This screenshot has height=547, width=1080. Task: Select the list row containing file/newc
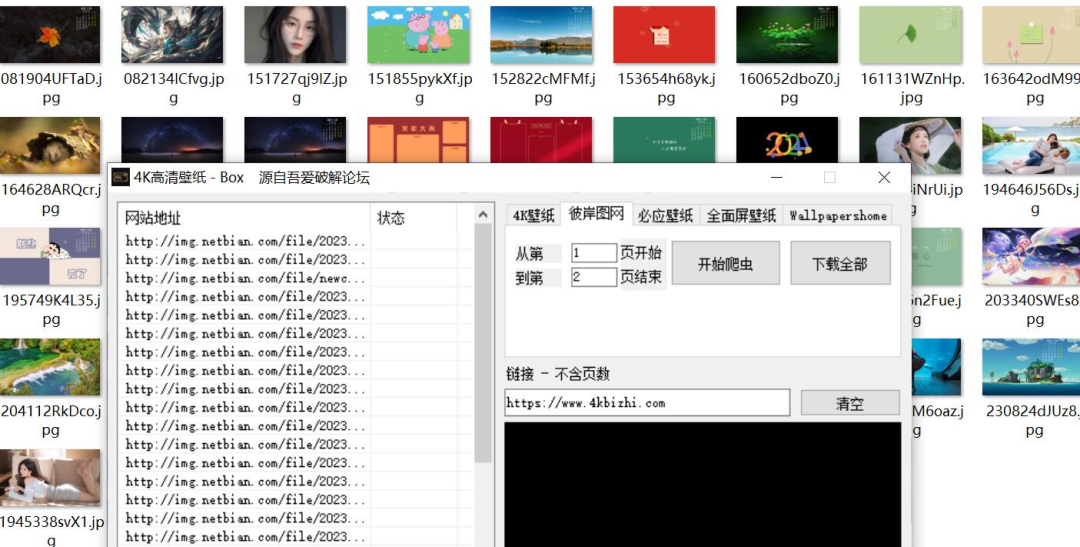coord(297,278)
